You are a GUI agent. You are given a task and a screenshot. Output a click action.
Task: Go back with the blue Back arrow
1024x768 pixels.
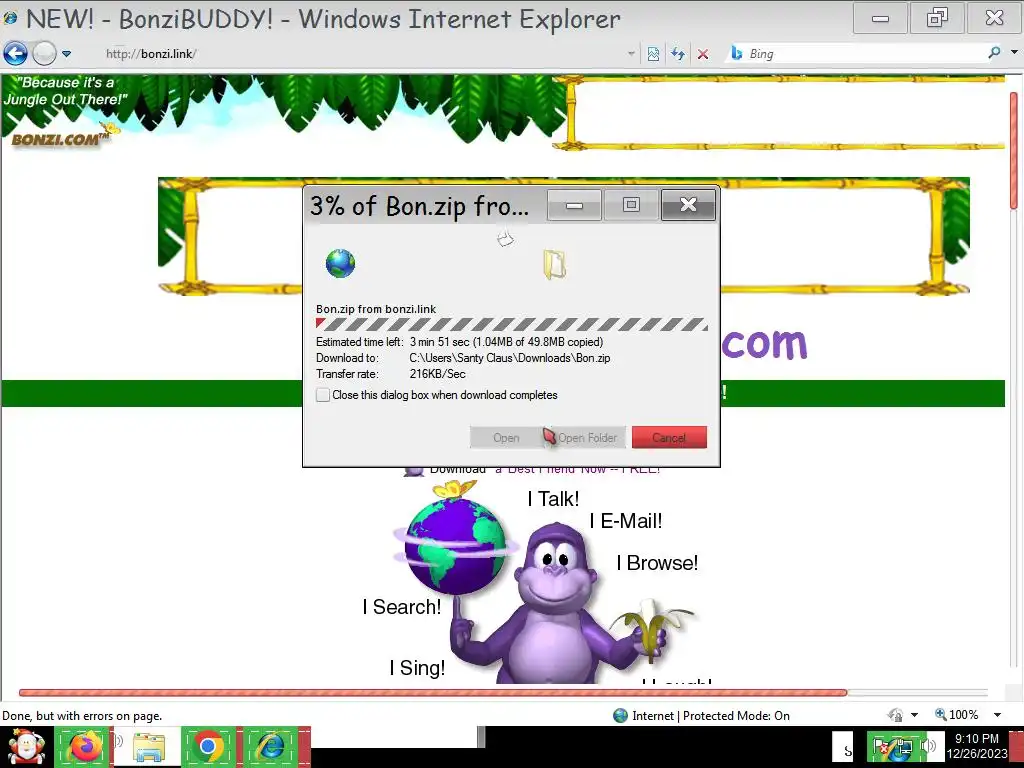coord(15,54)
